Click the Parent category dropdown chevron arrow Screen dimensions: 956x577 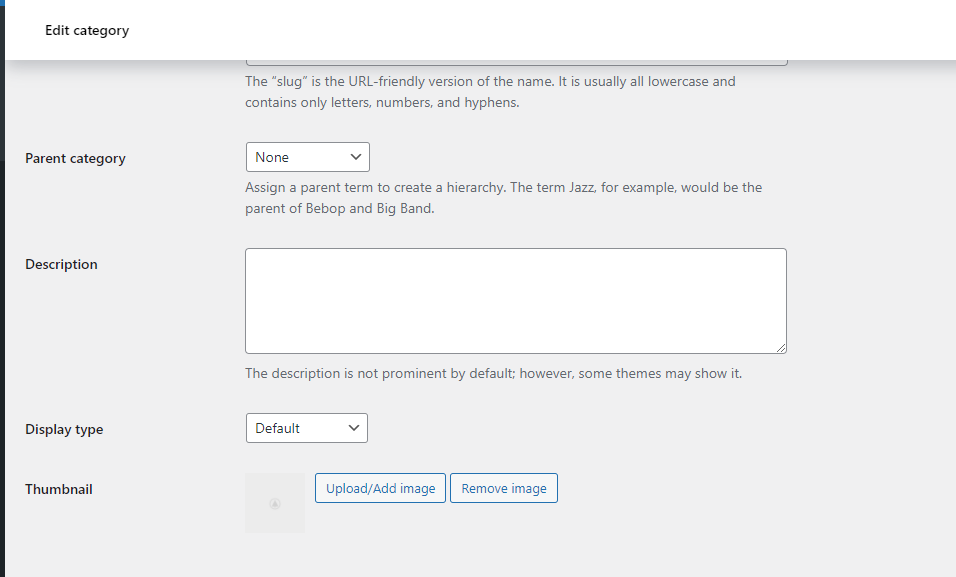tap(355, 157)
